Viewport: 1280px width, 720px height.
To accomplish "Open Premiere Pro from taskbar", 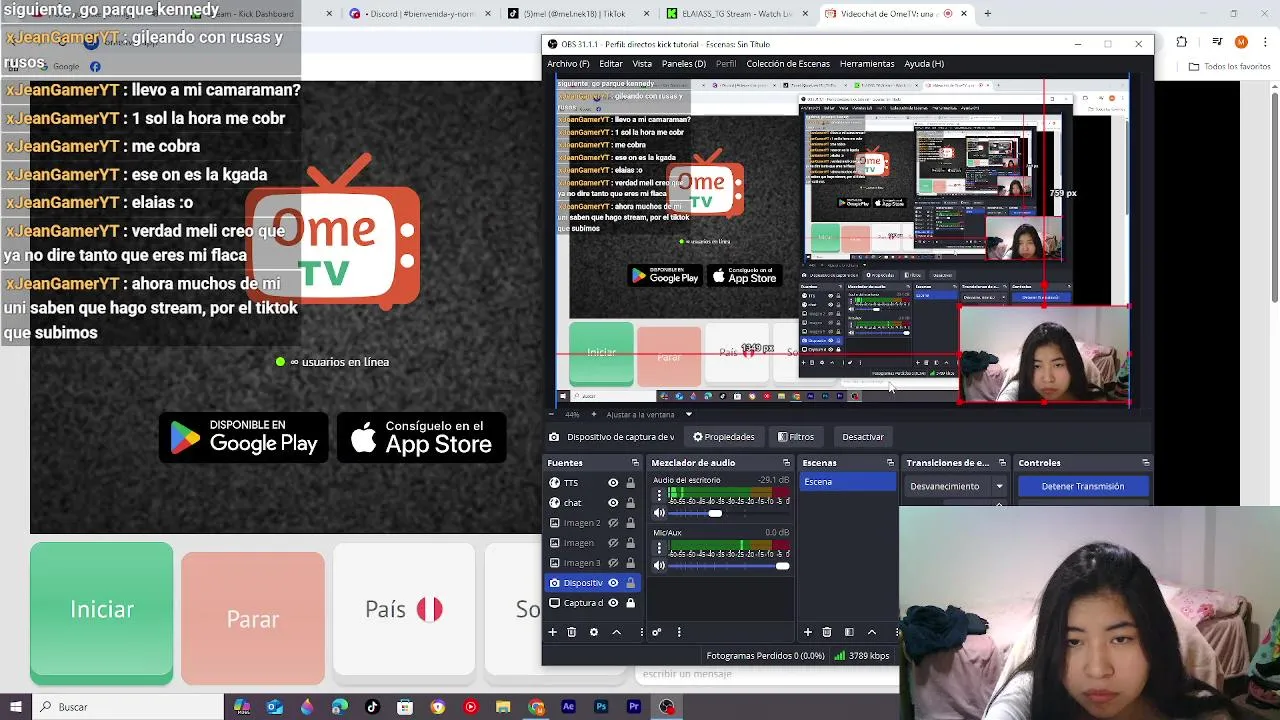I will (x=634, y=707).
